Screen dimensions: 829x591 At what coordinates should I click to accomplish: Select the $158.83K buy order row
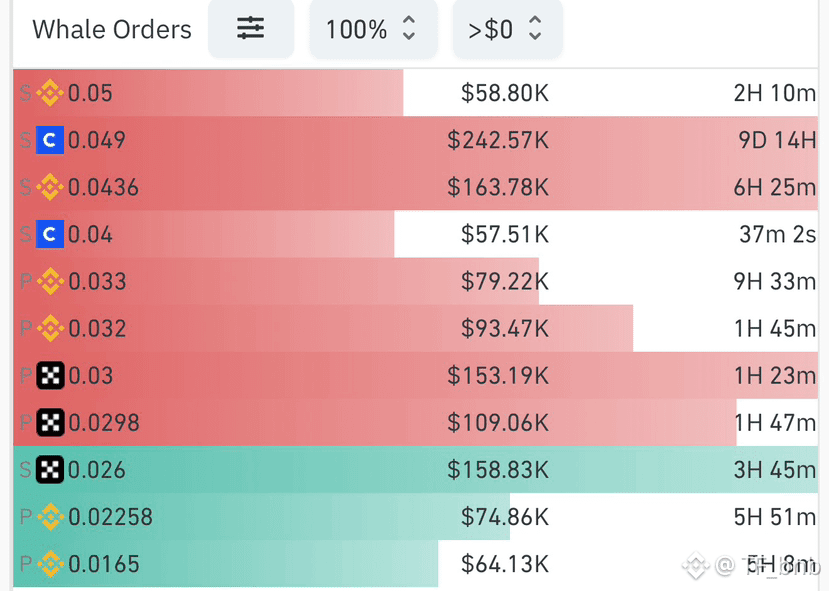click(x=416, y=470)
